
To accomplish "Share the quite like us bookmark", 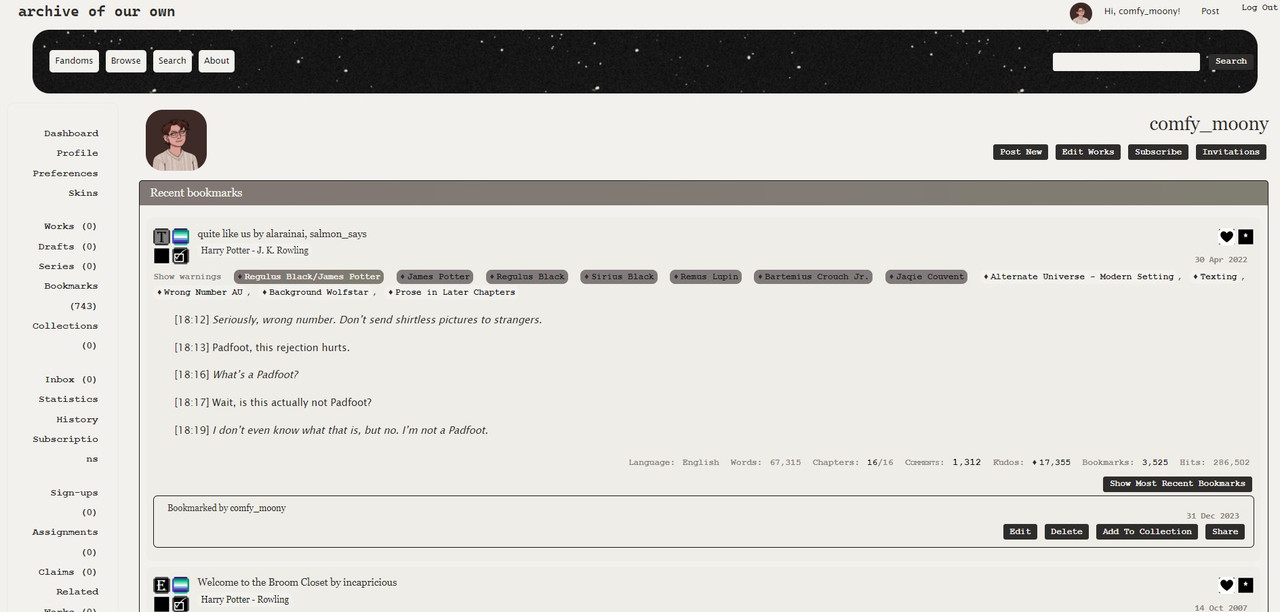I will (x=1225, y=532).
